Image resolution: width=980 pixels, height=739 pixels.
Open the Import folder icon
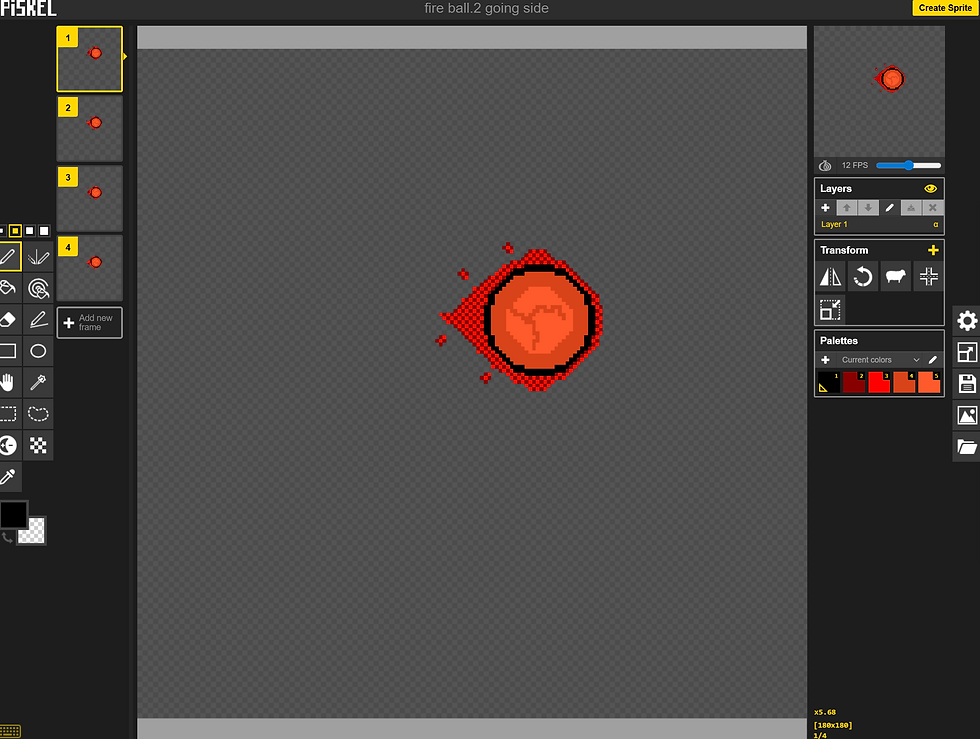pyautogui.click(x=967, y=446)
